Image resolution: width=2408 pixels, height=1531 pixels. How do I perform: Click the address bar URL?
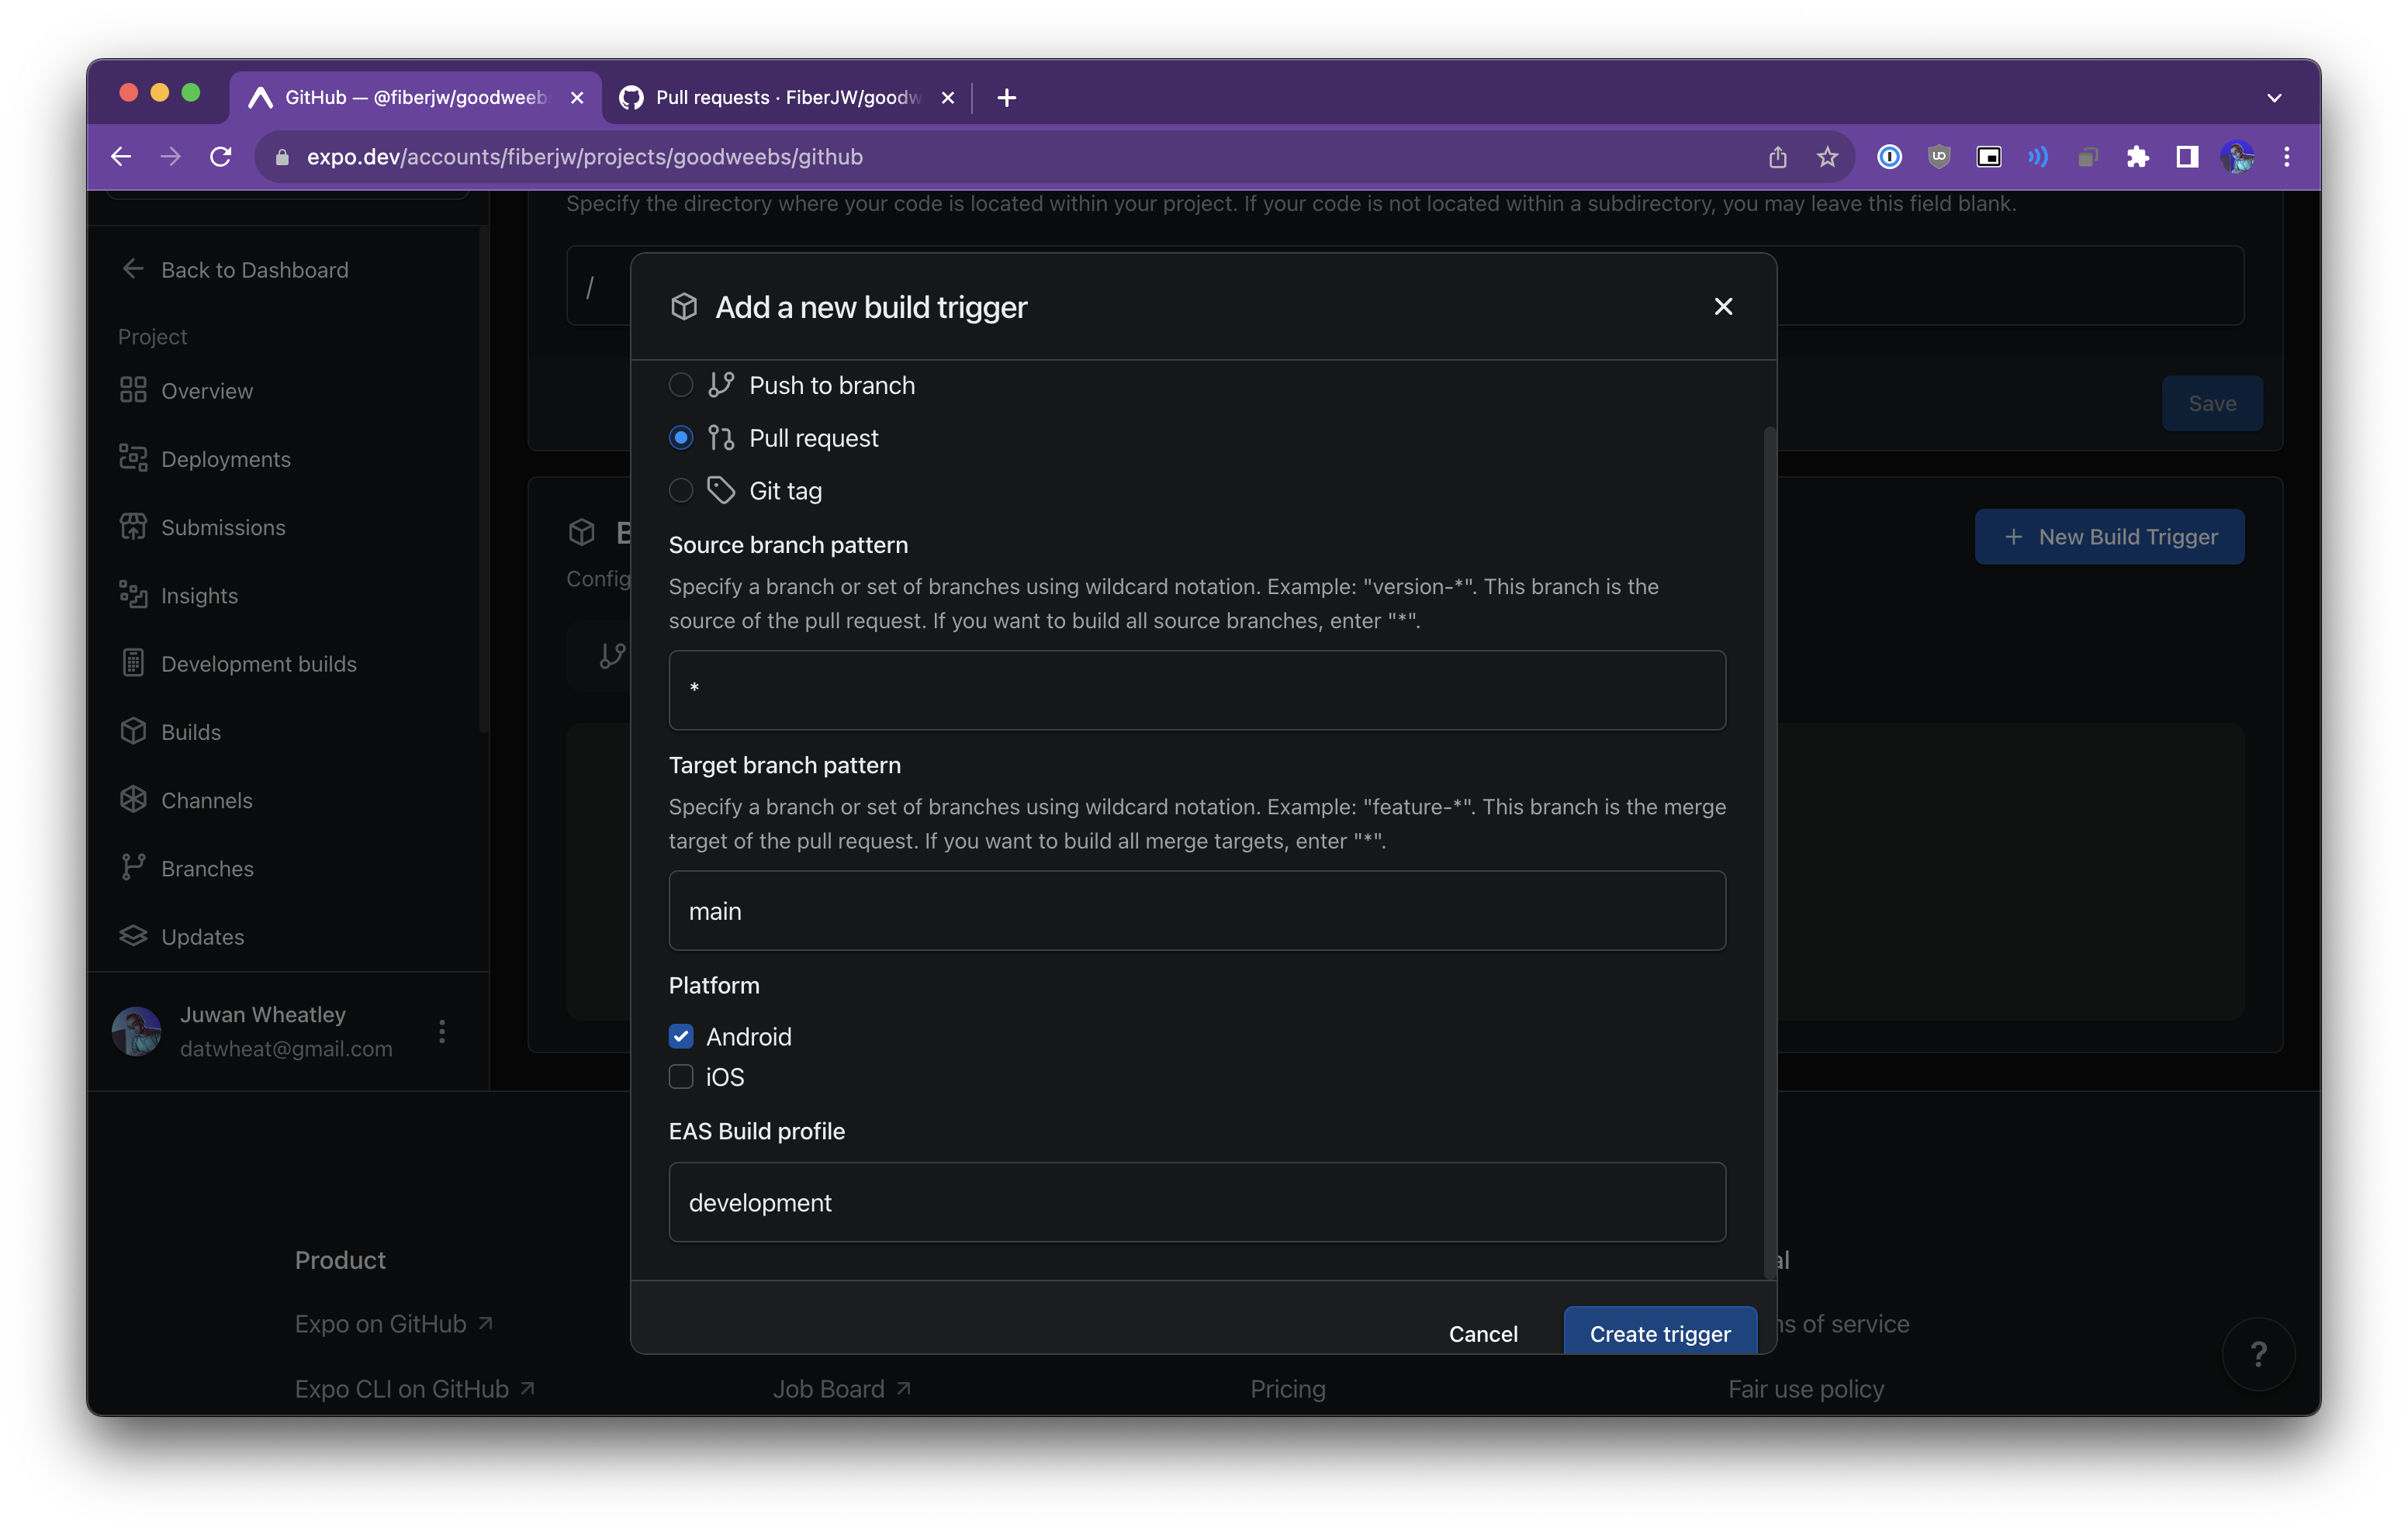pyautogui.click(x=585, y=157)
